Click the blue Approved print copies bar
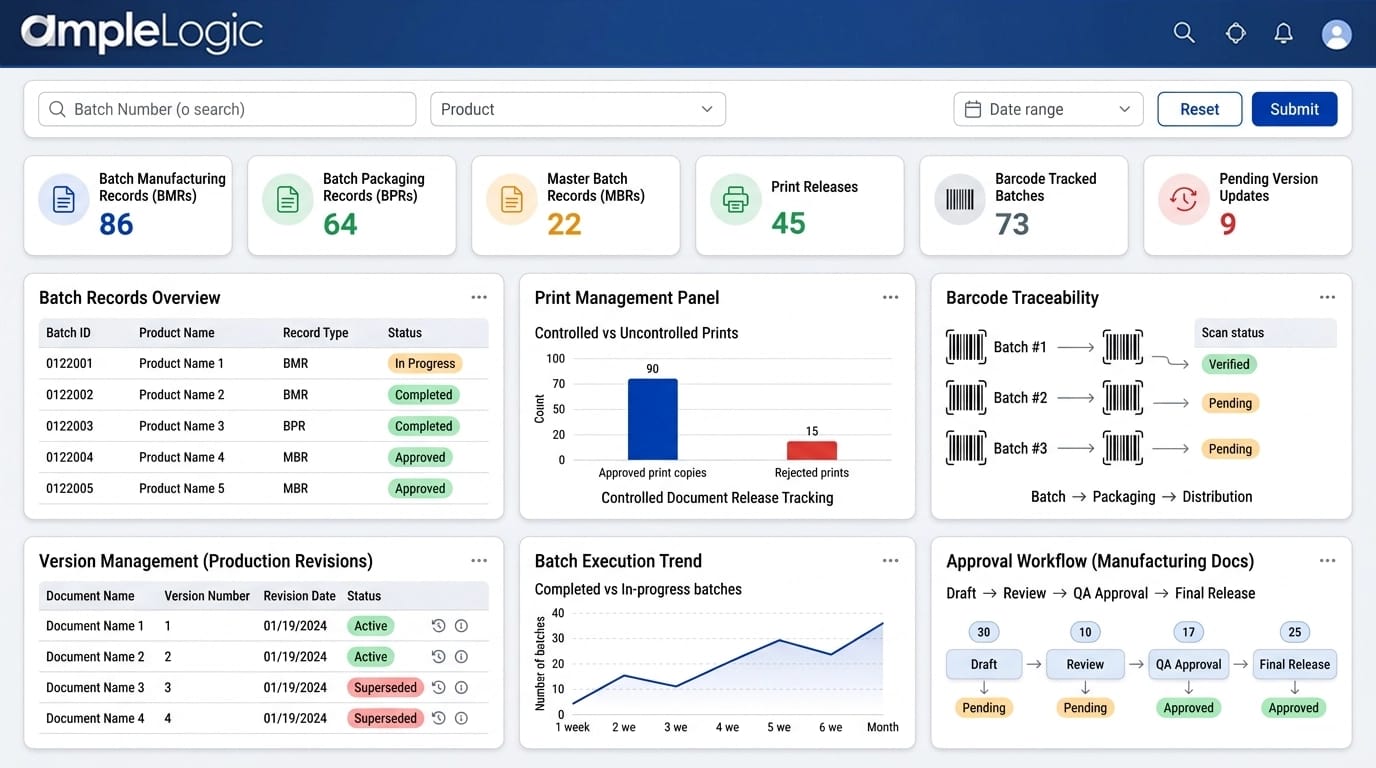The width and height of the screenshot is (1376, 768). (x=652, y=419)
